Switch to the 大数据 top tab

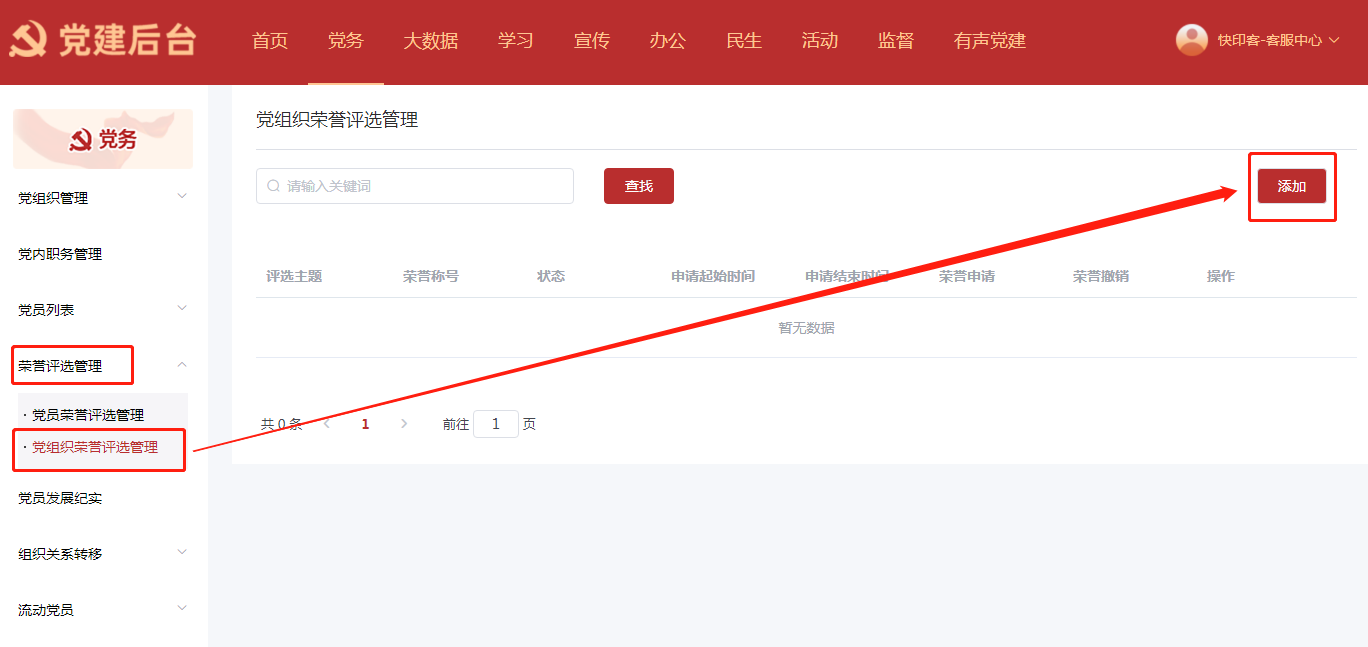[x=431, y=41]
